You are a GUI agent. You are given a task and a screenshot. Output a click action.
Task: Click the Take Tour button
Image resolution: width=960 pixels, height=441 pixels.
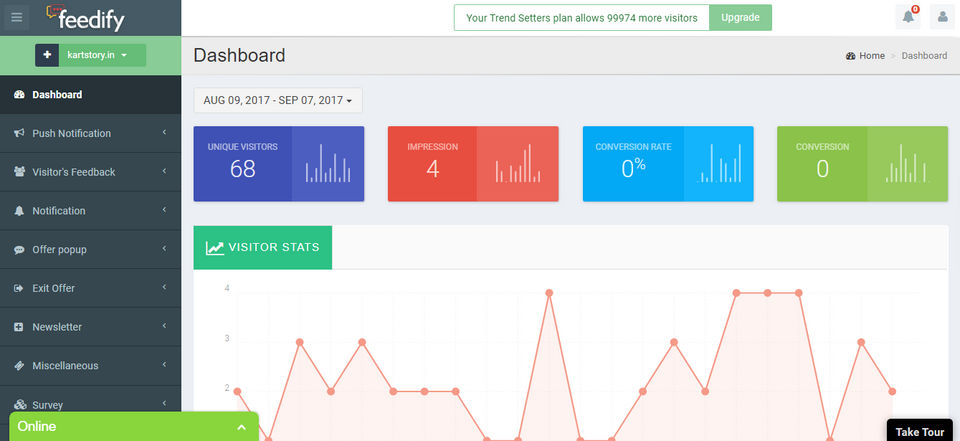click(x=920, y=431)
